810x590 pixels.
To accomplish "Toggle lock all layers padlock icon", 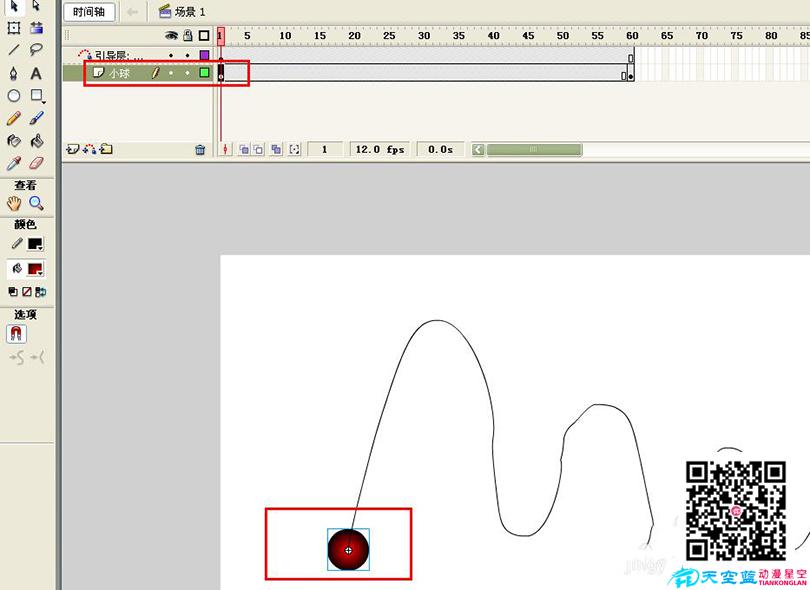I will [188, 35].
